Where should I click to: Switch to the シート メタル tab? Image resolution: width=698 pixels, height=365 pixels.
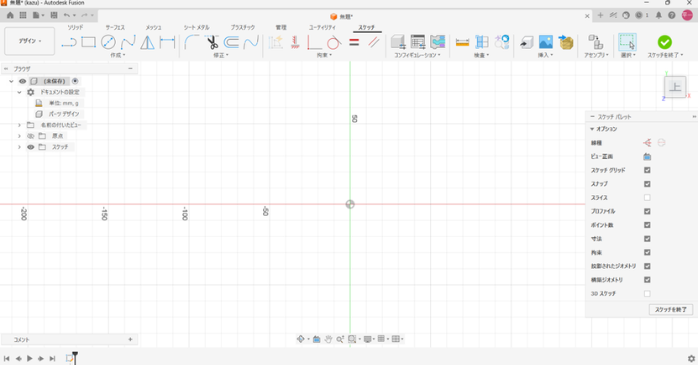click(x=196, y=28)
